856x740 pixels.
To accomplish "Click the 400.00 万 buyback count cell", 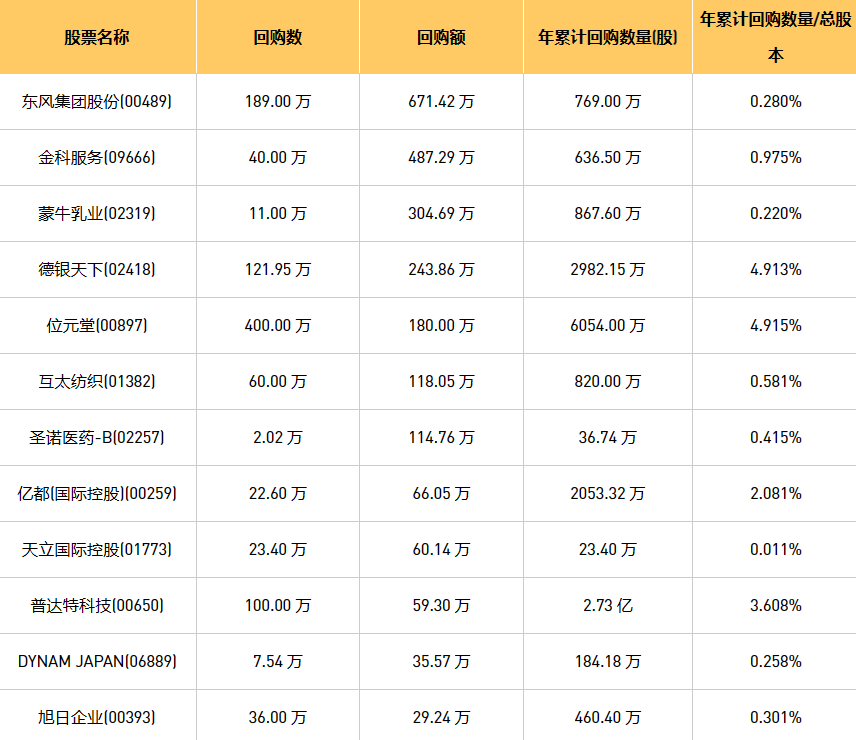I will (x=277, y=326).
